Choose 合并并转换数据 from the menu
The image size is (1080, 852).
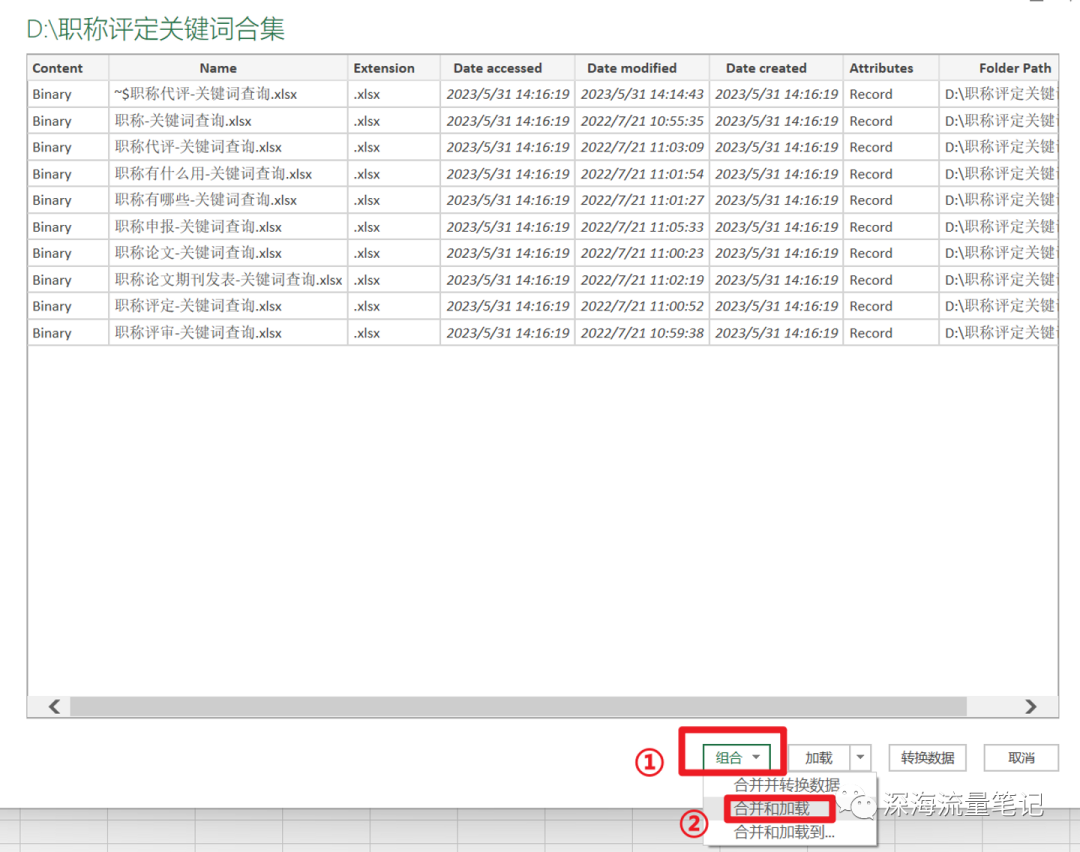click(786, 785)
